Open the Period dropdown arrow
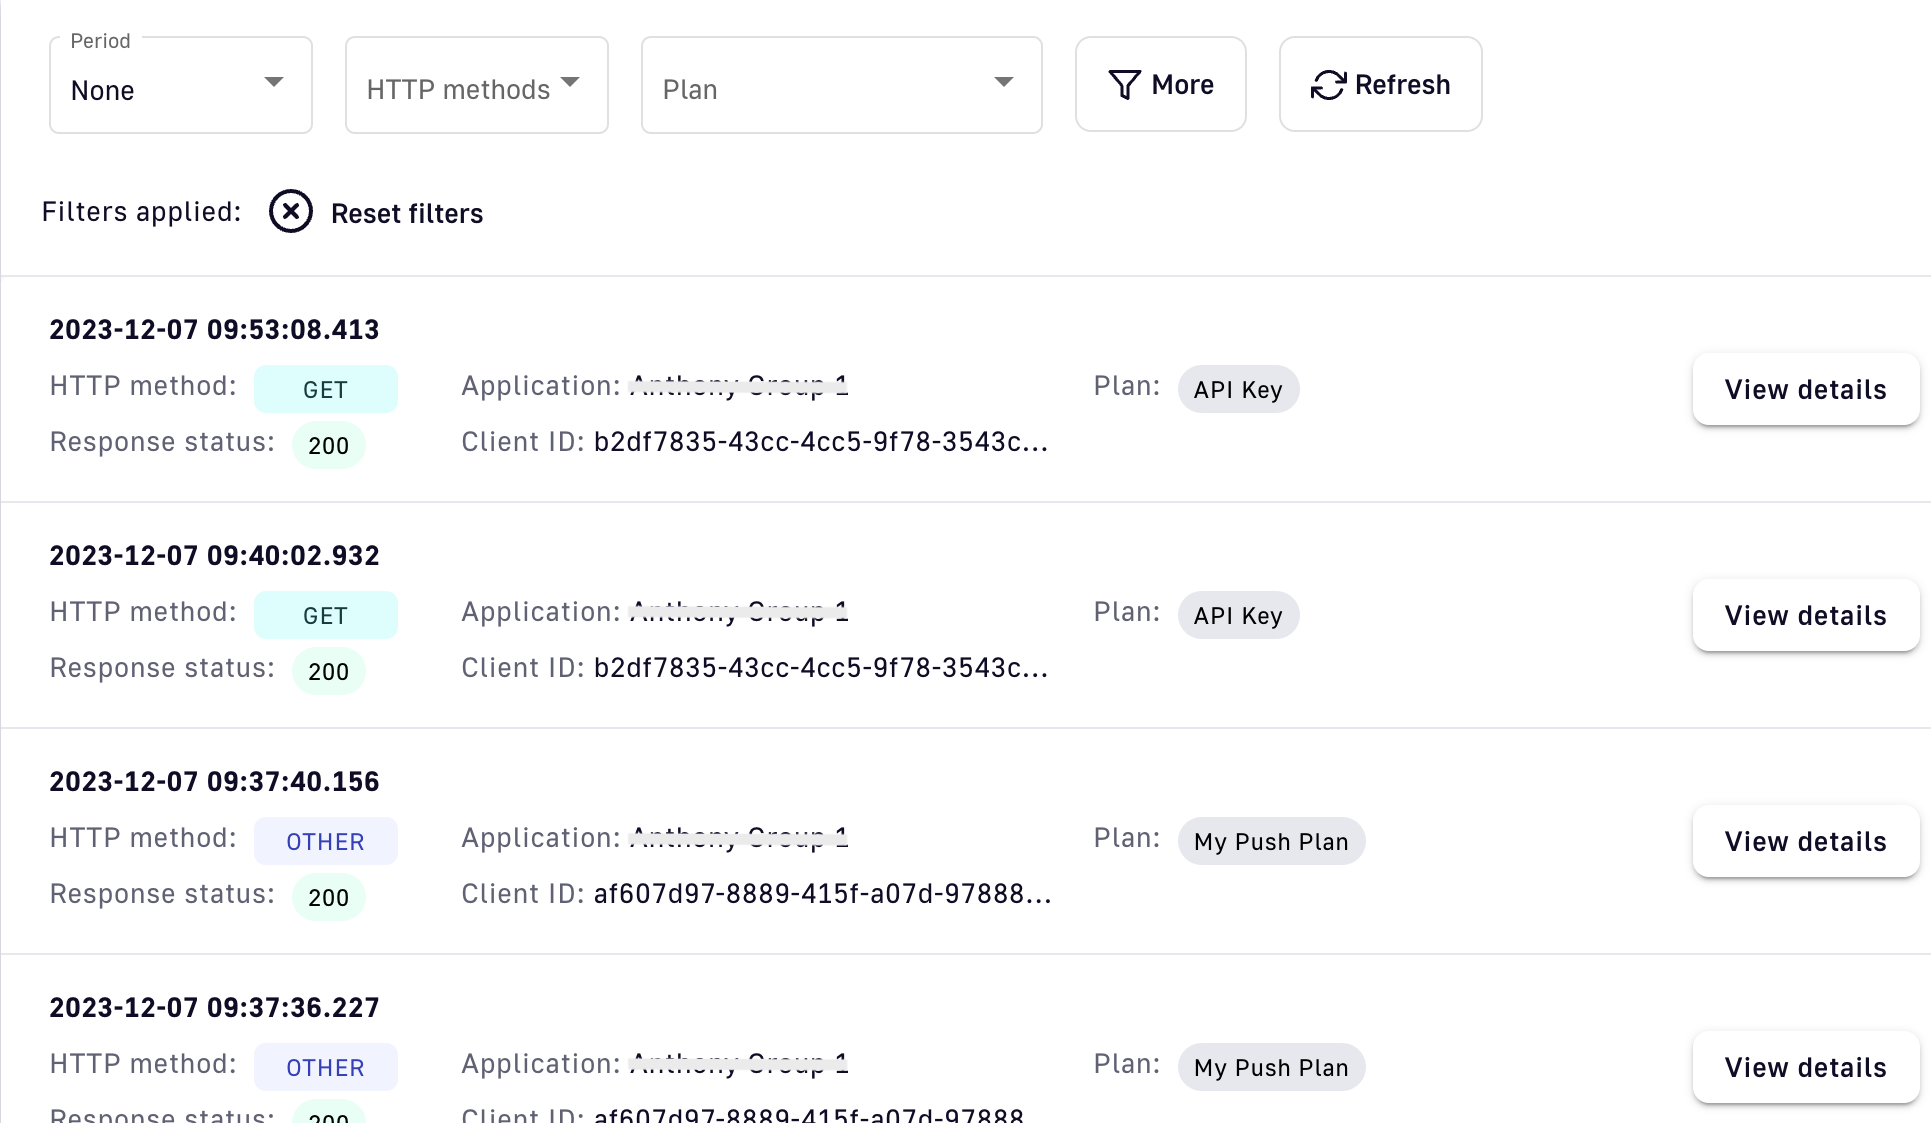This screenshot has height=1123, width=1931. (x=273, y=82)
